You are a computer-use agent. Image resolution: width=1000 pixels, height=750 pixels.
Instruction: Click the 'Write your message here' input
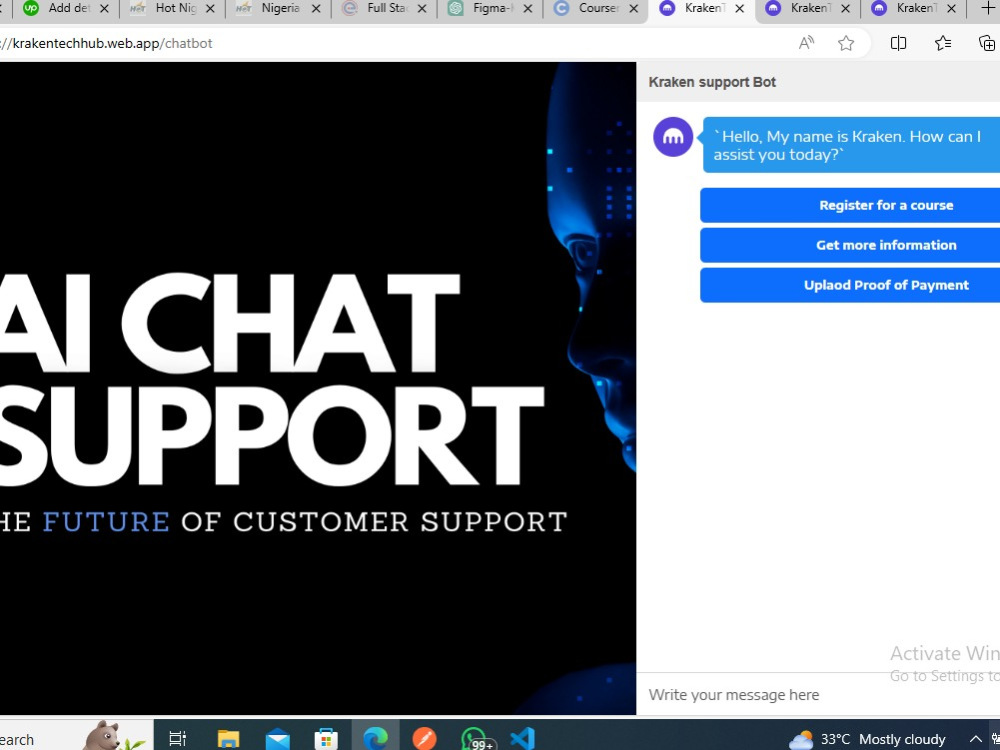click(x=818, y=695)
